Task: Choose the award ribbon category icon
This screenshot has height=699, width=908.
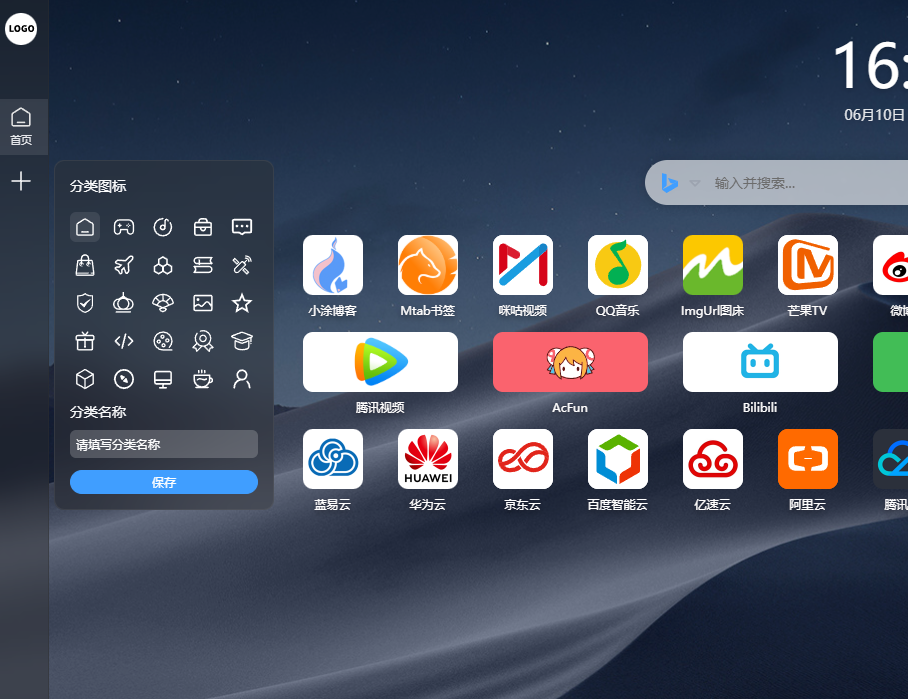Action: click(203, 341)
